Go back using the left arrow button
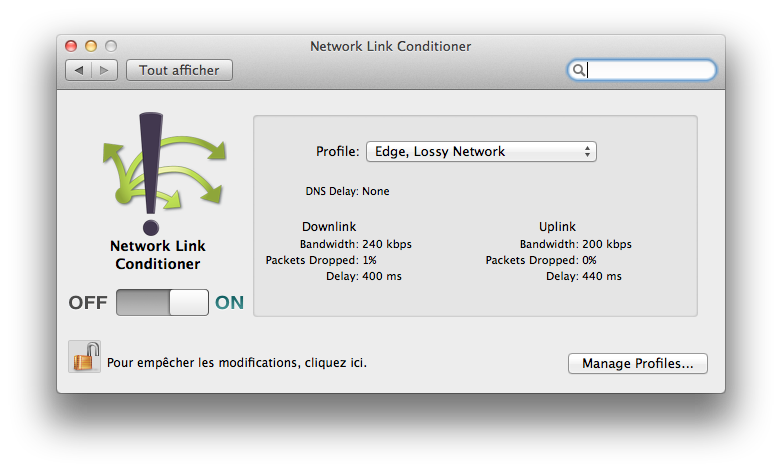 click(x=78, y=70)
